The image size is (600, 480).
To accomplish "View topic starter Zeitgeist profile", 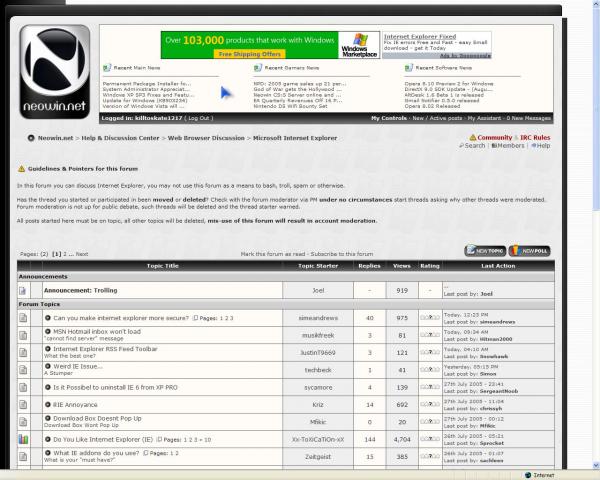I will (x=318, y=457).
